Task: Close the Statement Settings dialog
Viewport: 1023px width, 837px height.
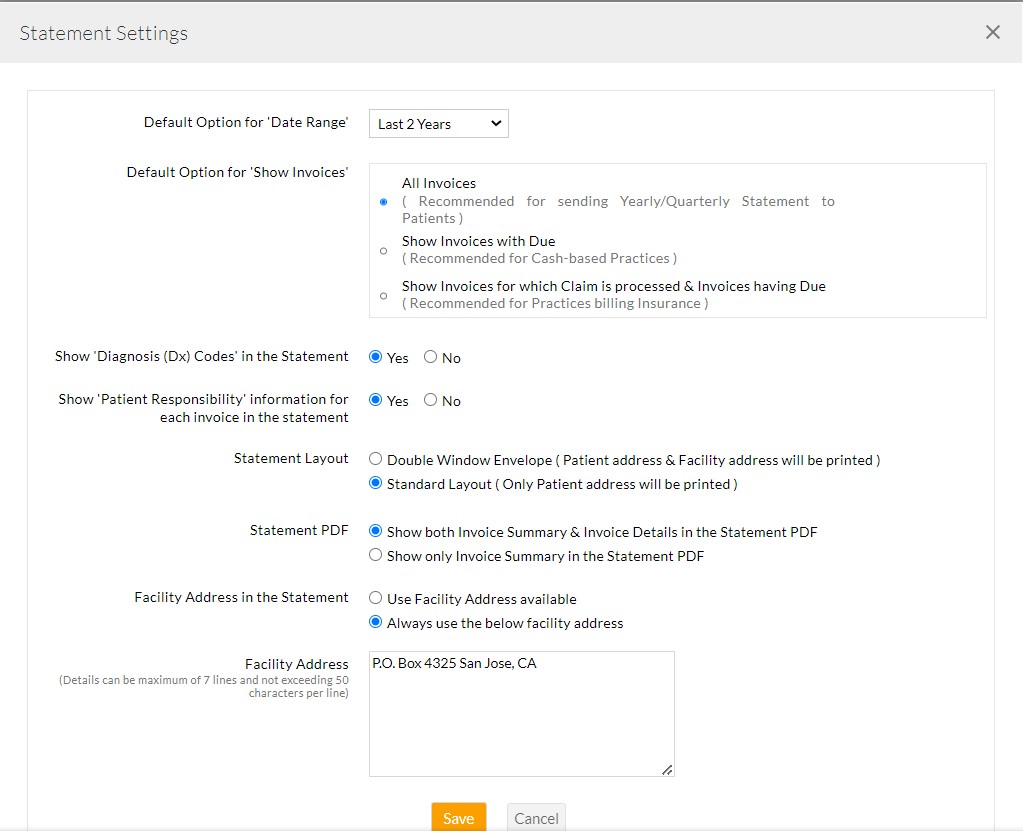Action: pyautogui.click(x=992, y=31)
